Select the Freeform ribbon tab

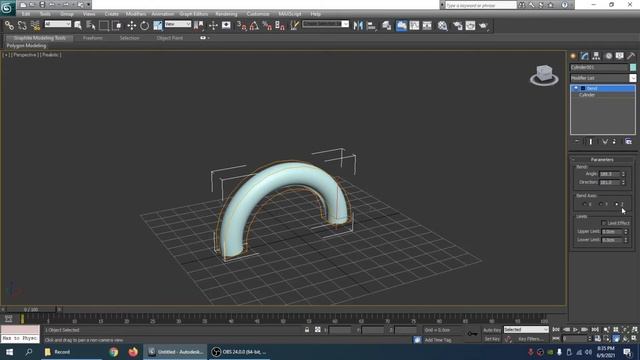[x=93, y=38]
